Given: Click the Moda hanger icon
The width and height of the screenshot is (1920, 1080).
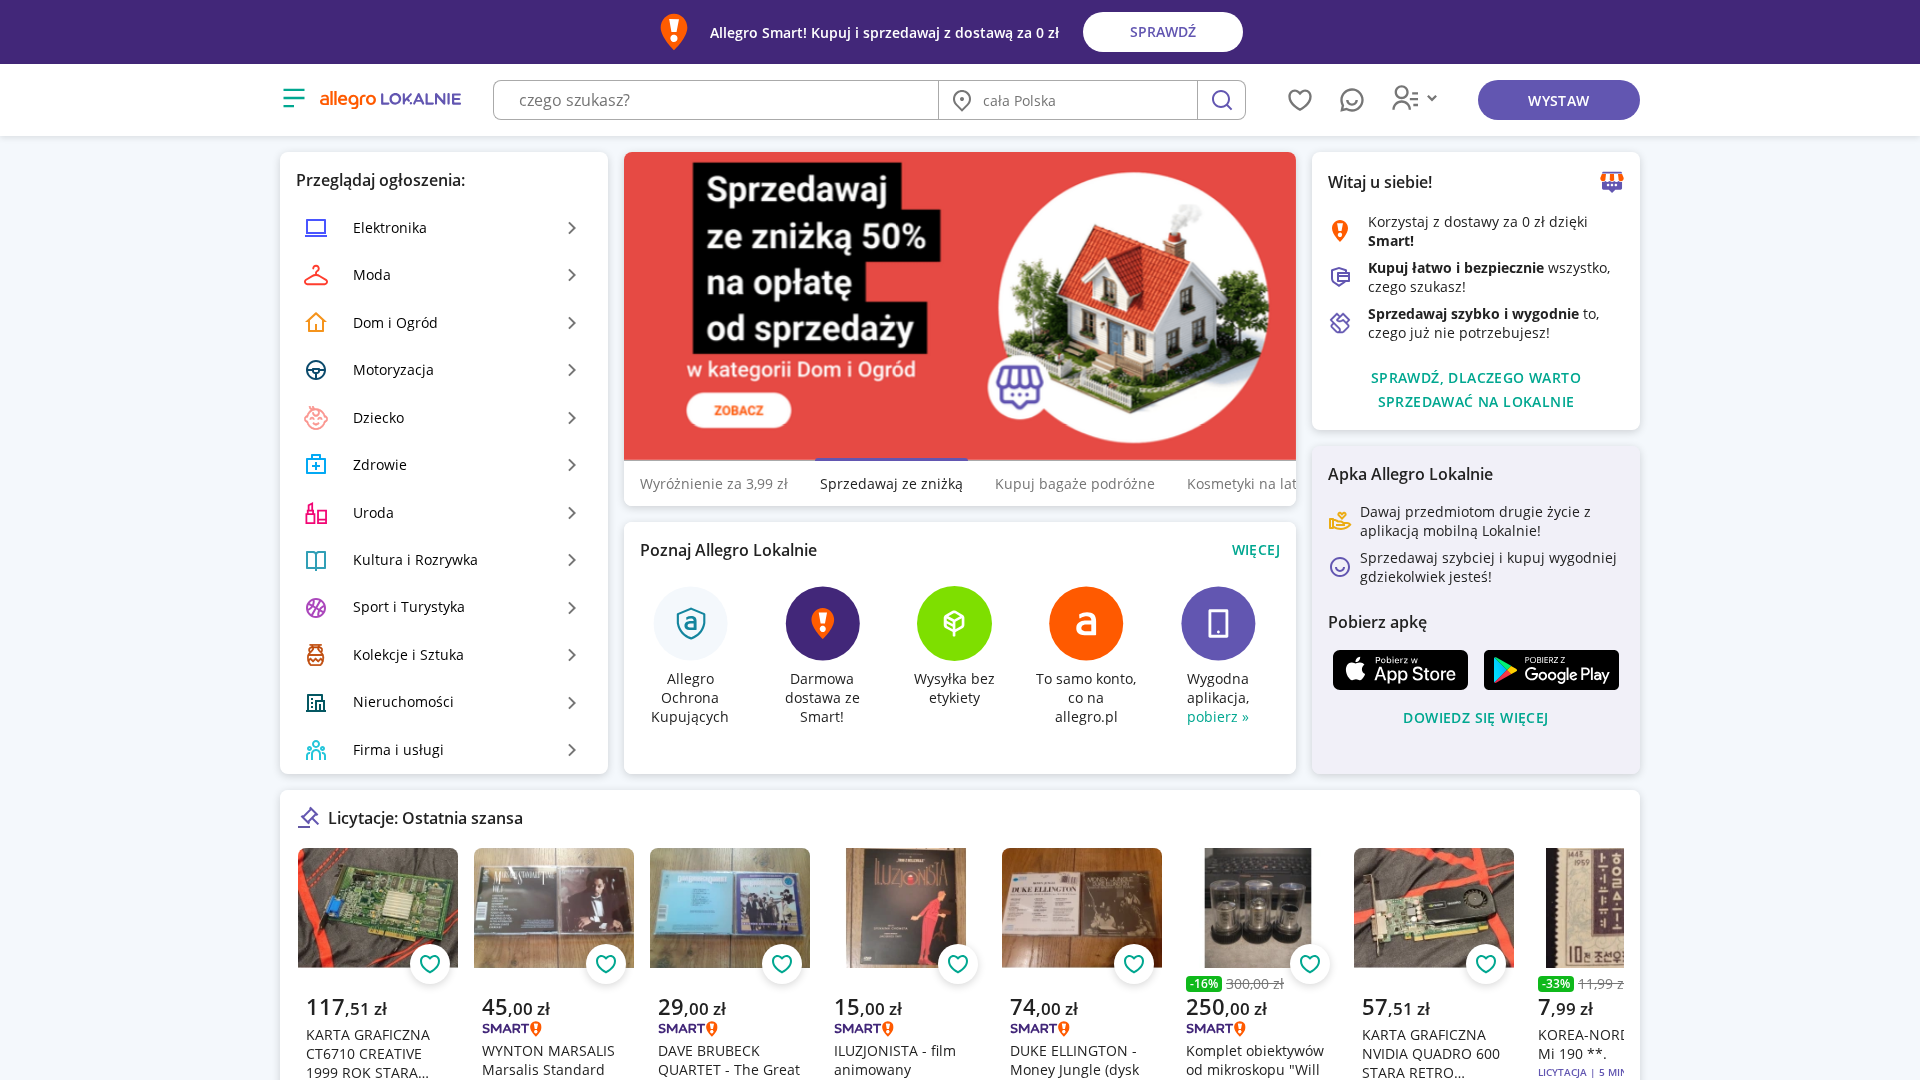Looking at the screenshot, I should point(316,275).
